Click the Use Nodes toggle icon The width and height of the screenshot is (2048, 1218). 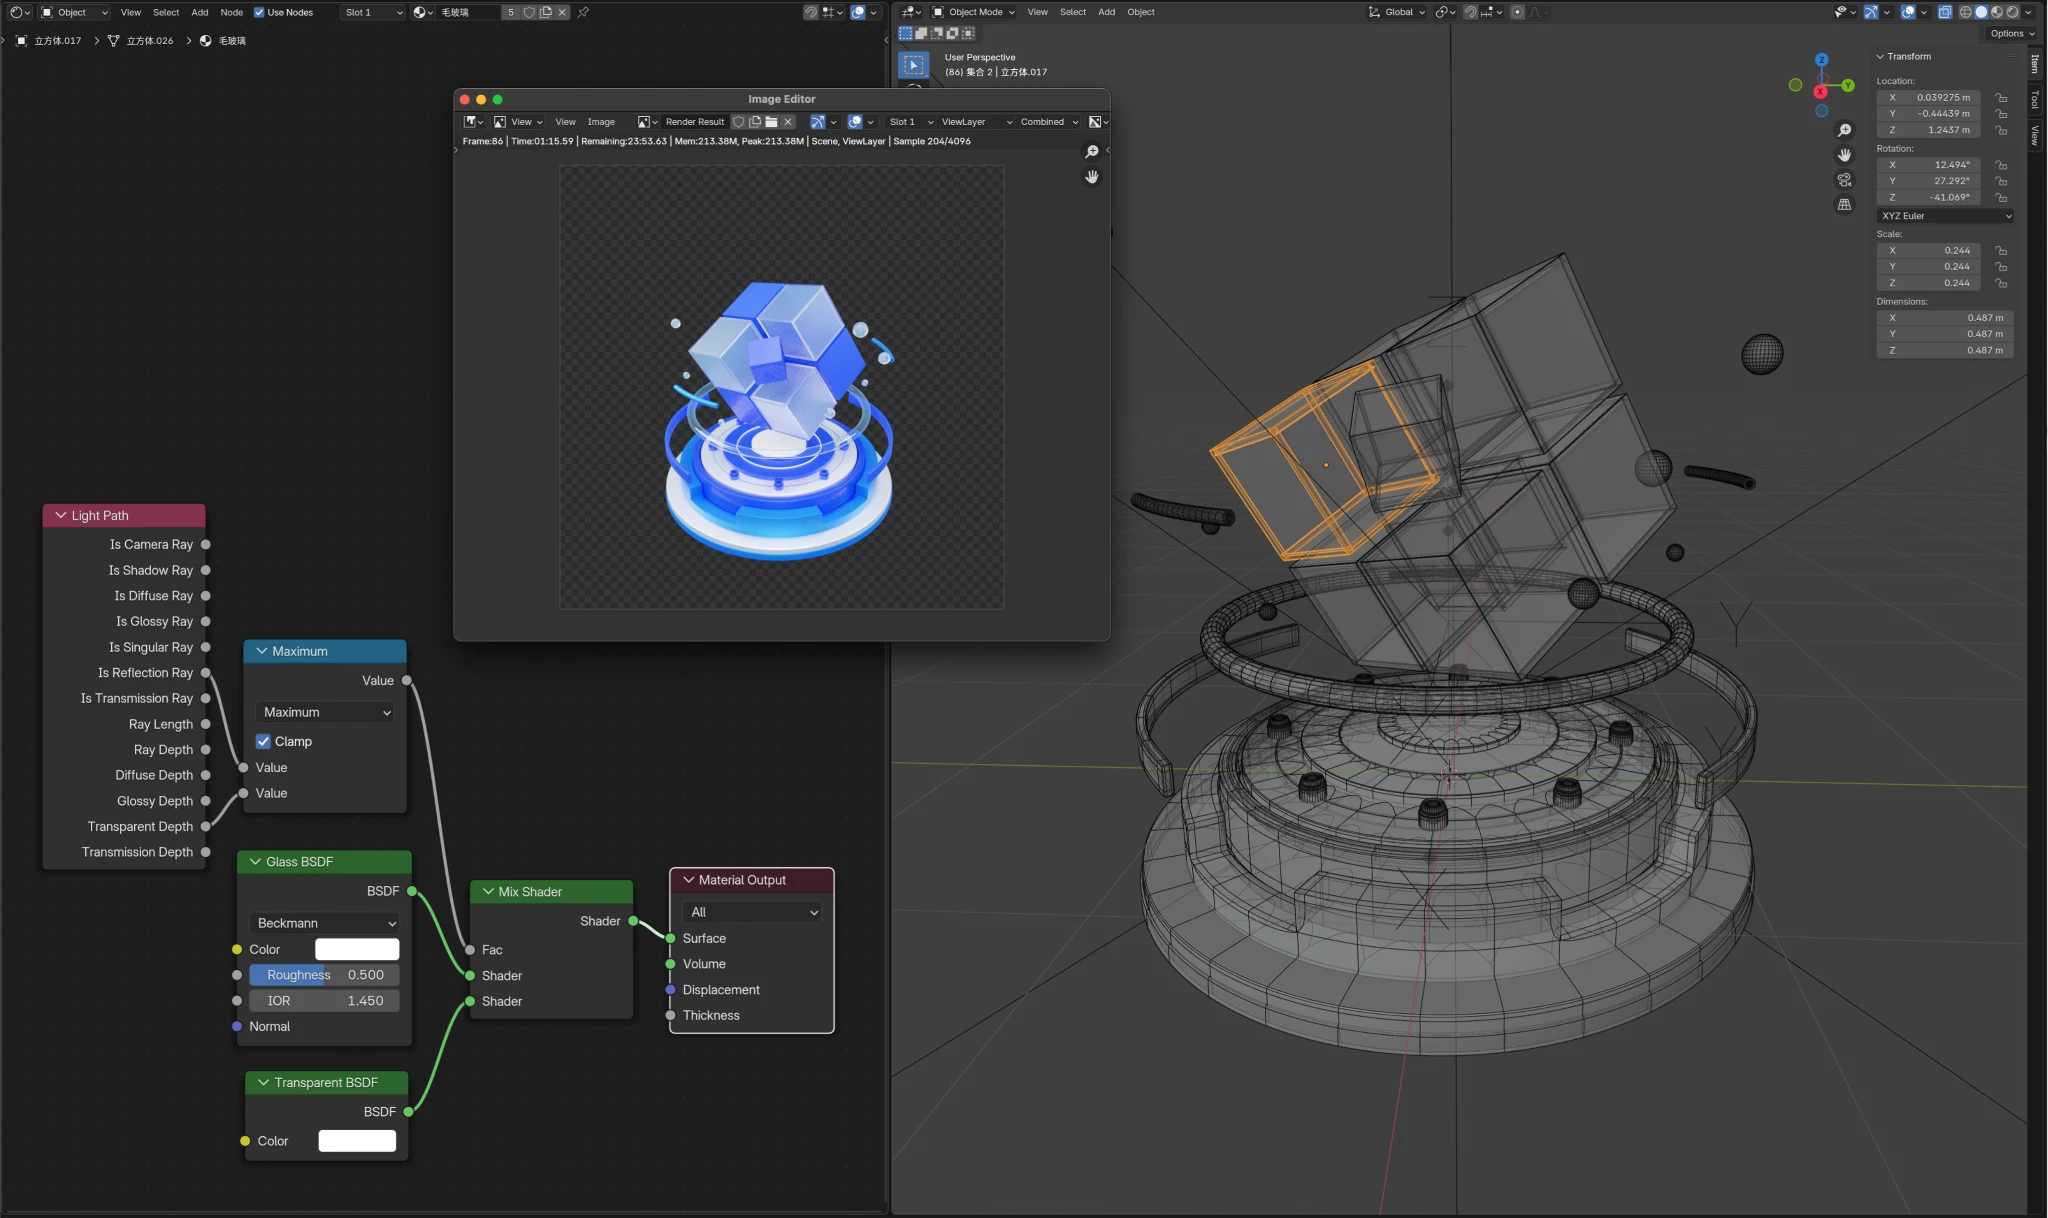(x=258, y=12)
